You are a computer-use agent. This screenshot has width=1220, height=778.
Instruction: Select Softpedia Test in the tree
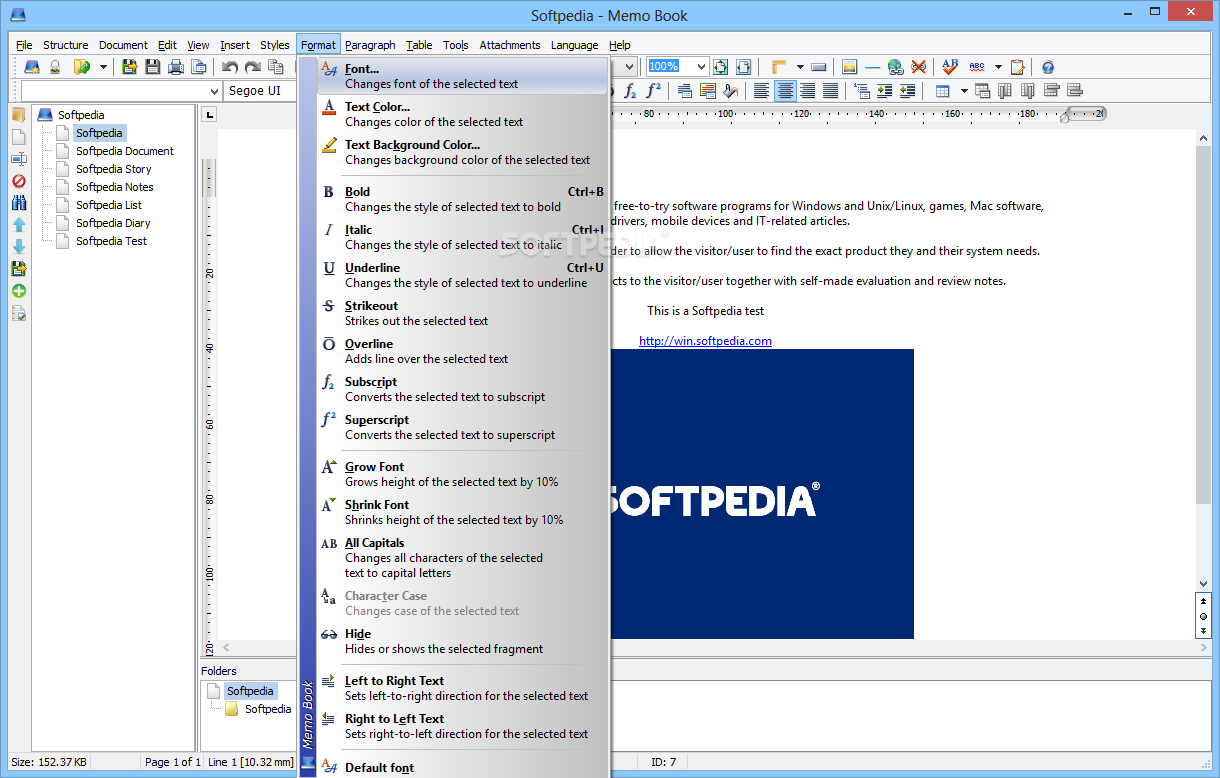111,241
